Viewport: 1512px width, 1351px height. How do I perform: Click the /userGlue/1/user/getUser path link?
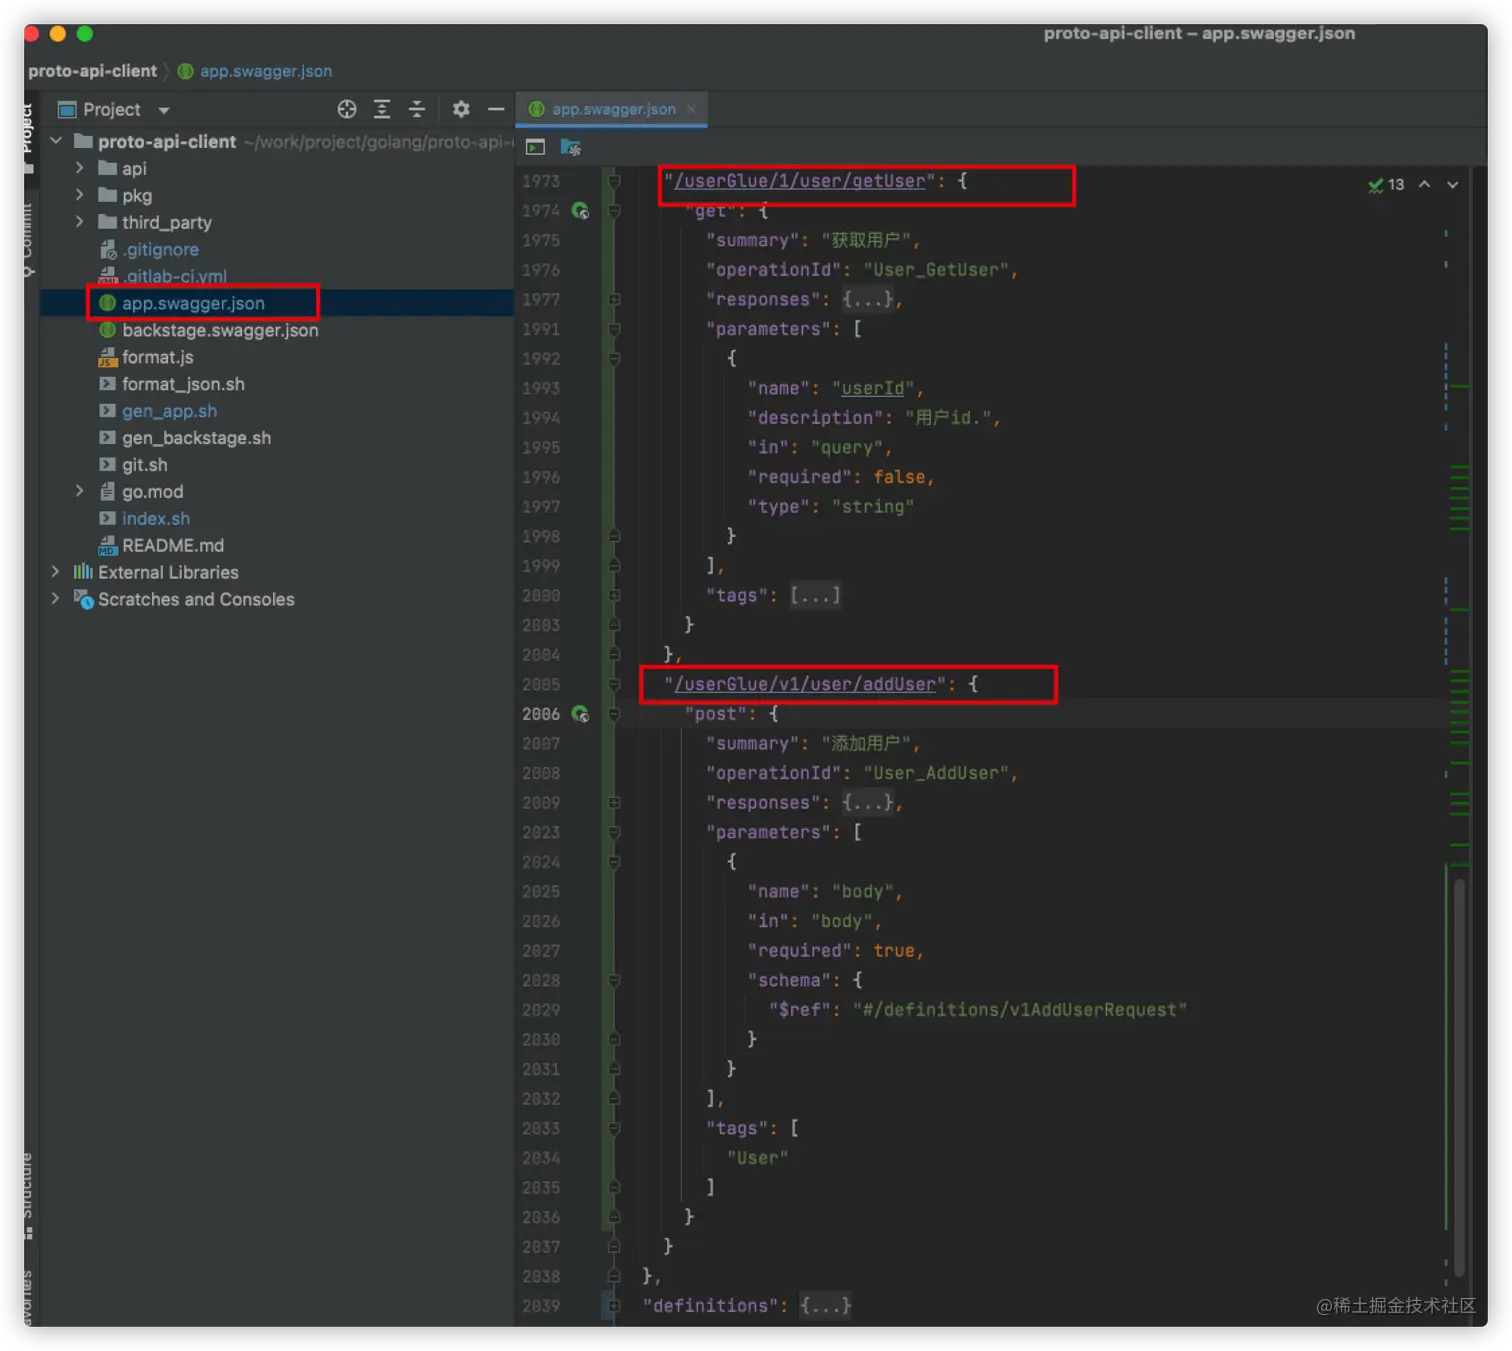800,181
